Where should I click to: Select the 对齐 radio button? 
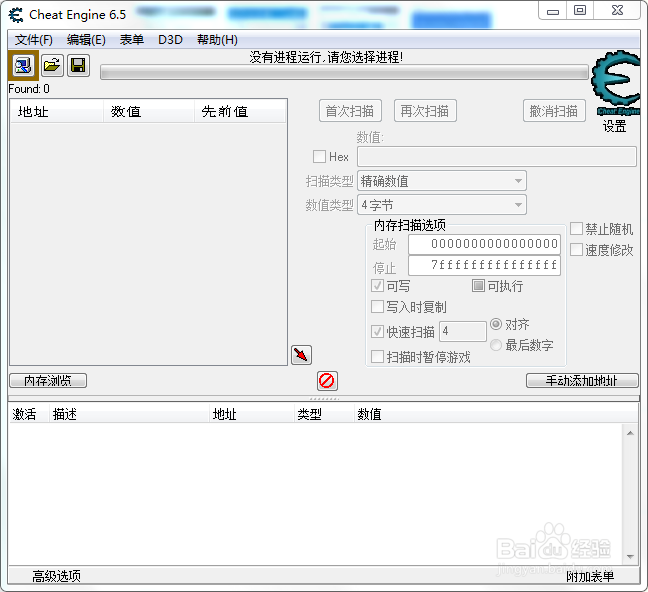pos(496,324)
